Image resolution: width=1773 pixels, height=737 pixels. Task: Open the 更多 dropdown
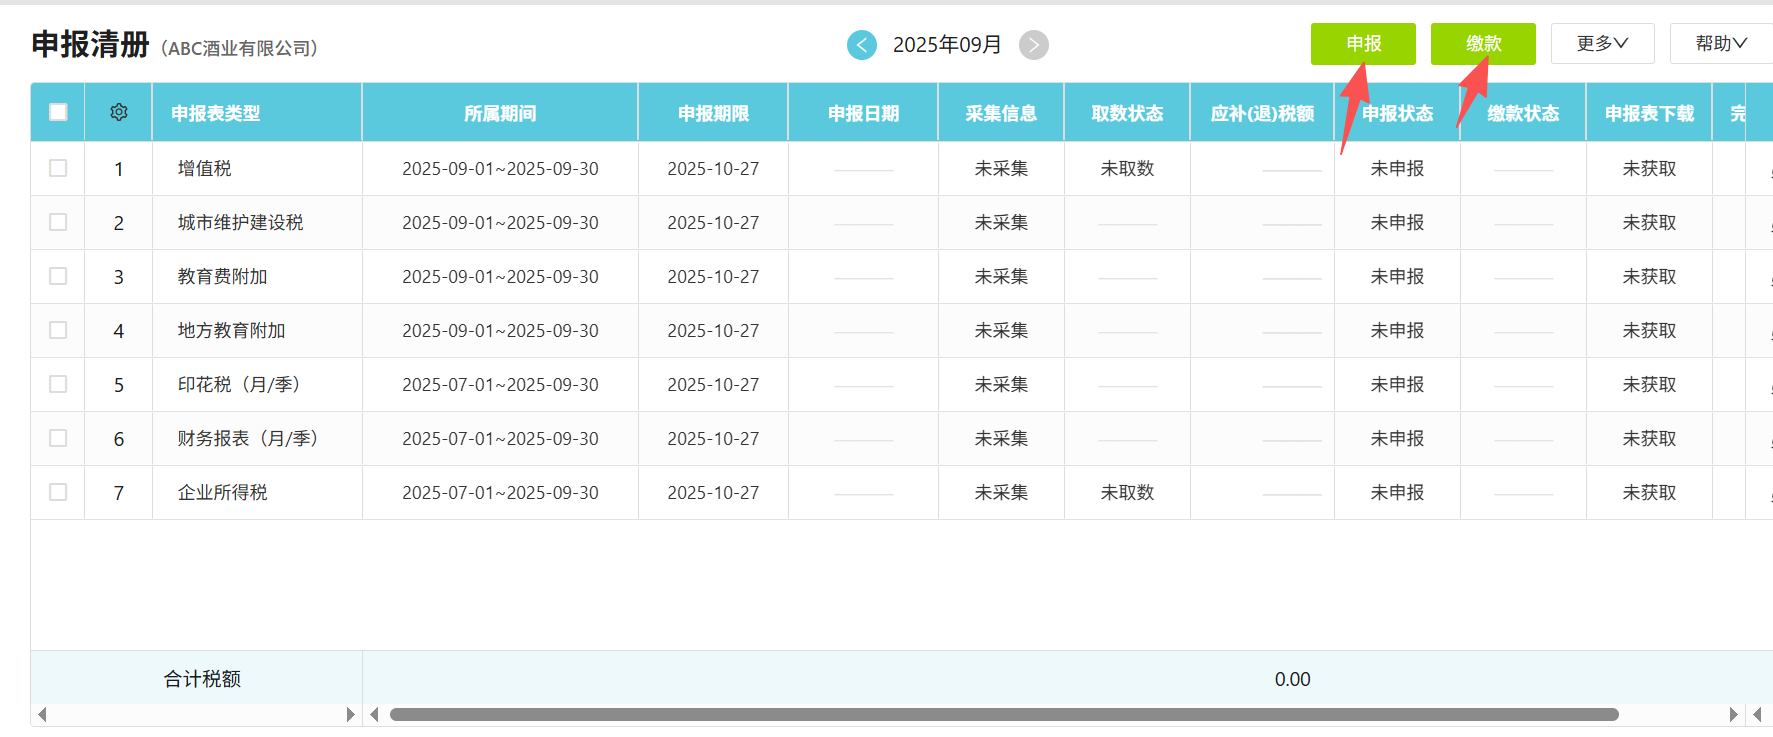pyautogui.click(x=1602, y=44)
